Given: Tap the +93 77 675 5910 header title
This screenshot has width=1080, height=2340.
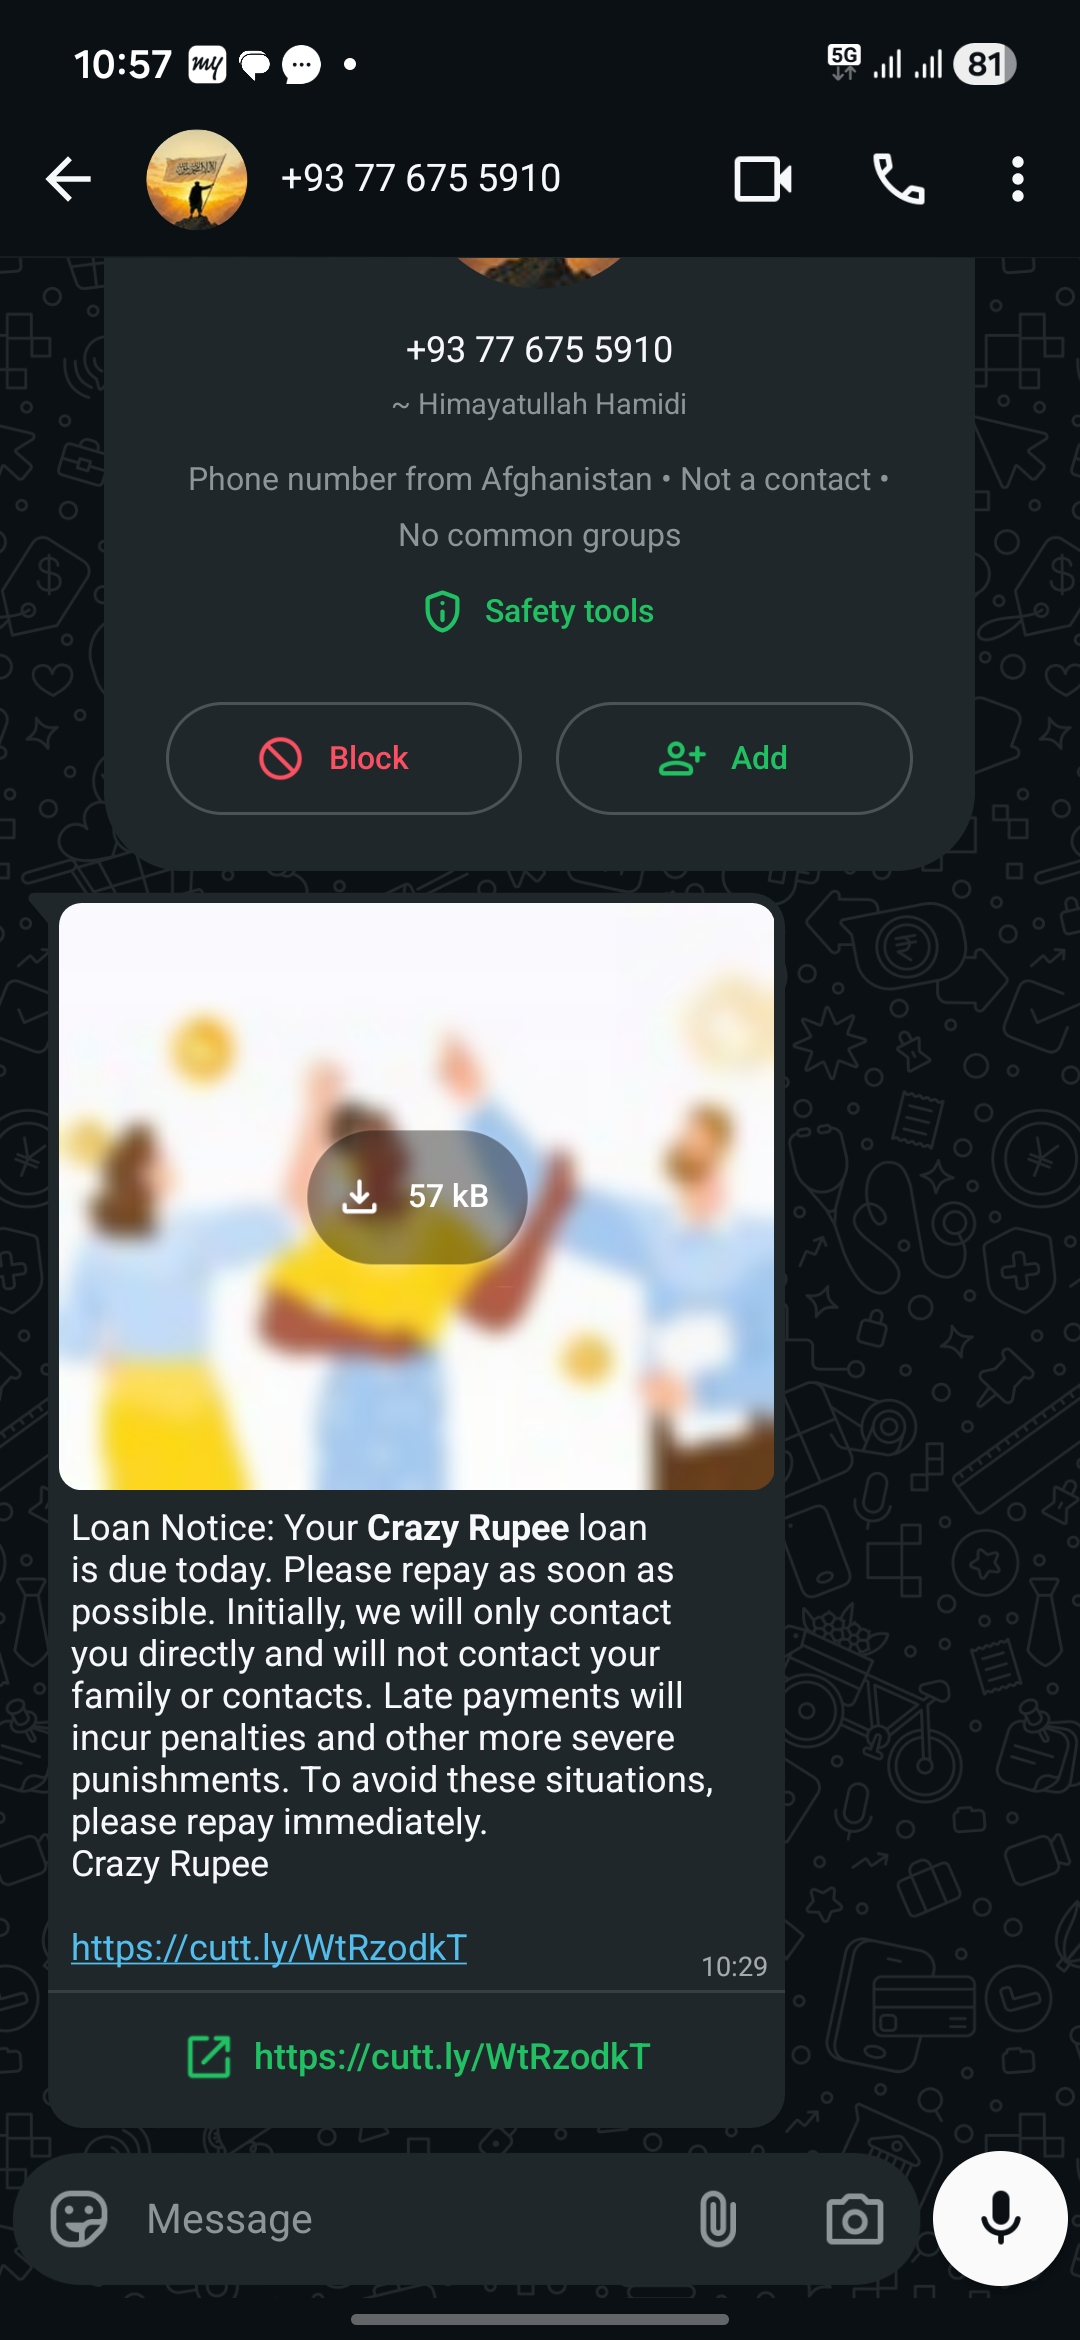Looking at the screenshot, I should tap(421, 178).
